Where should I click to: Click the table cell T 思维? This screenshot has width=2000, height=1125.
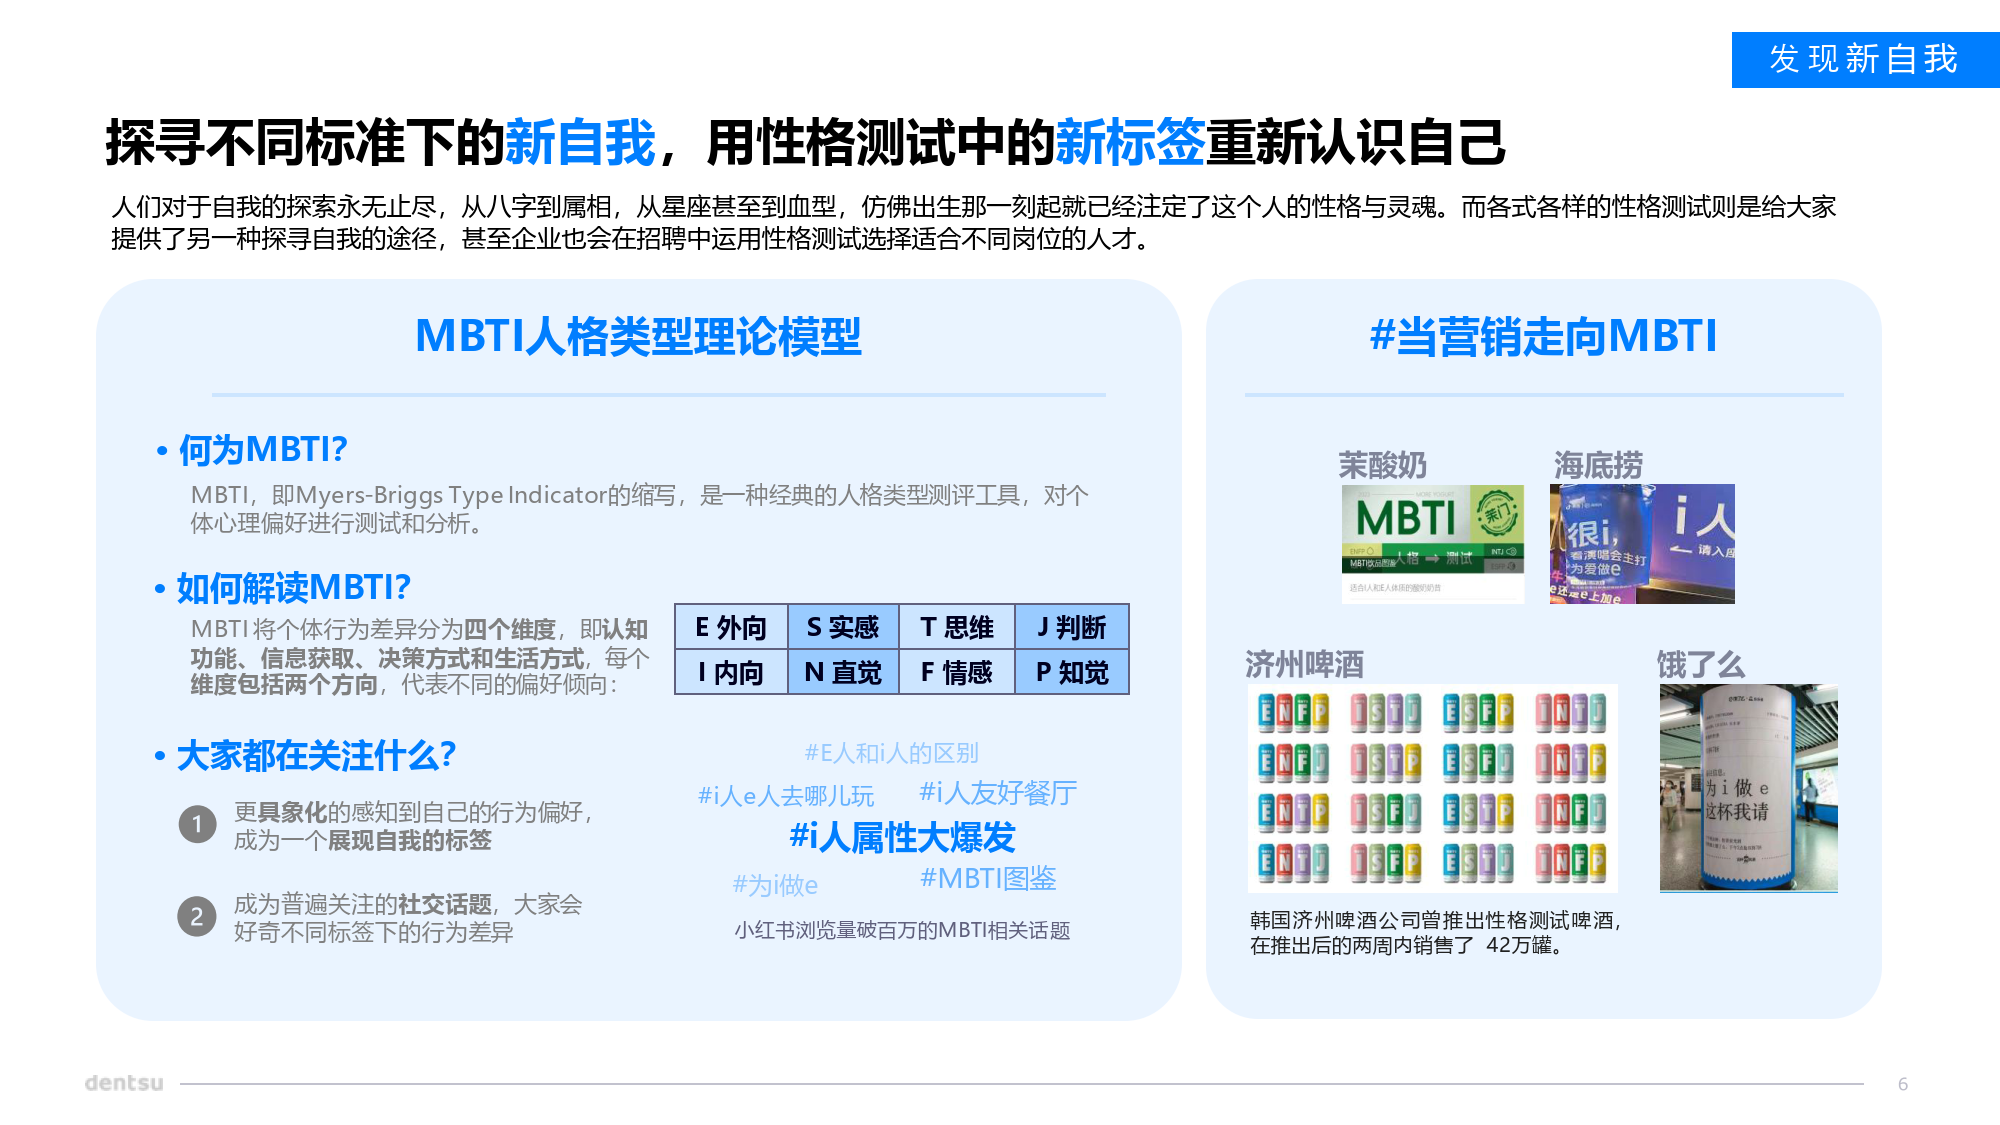pyautogui.click(x=957, y=627)
